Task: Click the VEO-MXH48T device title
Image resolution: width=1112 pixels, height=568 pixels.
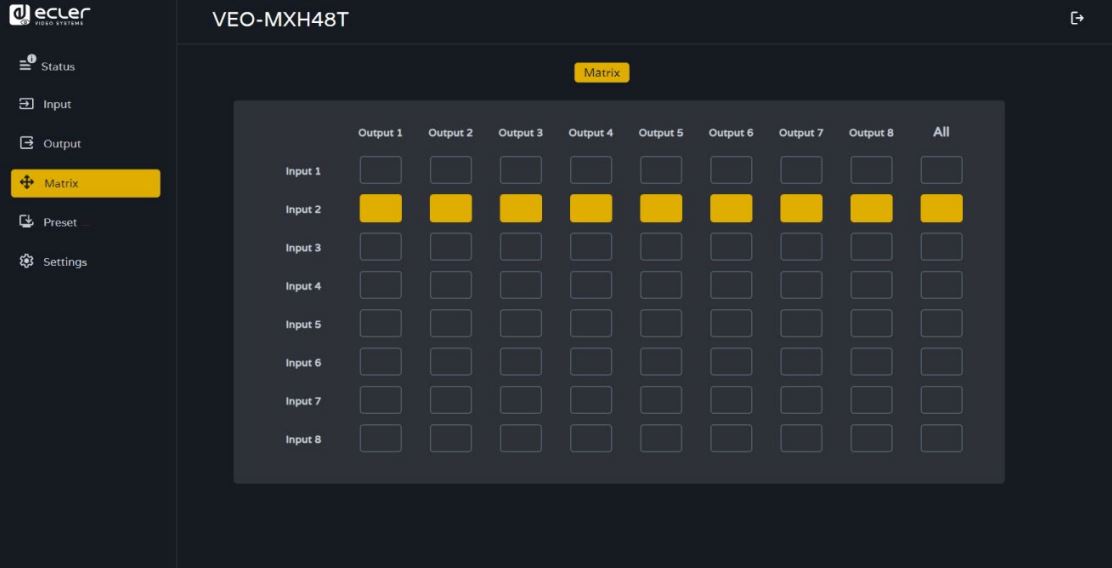Action: tap(280, 20)
